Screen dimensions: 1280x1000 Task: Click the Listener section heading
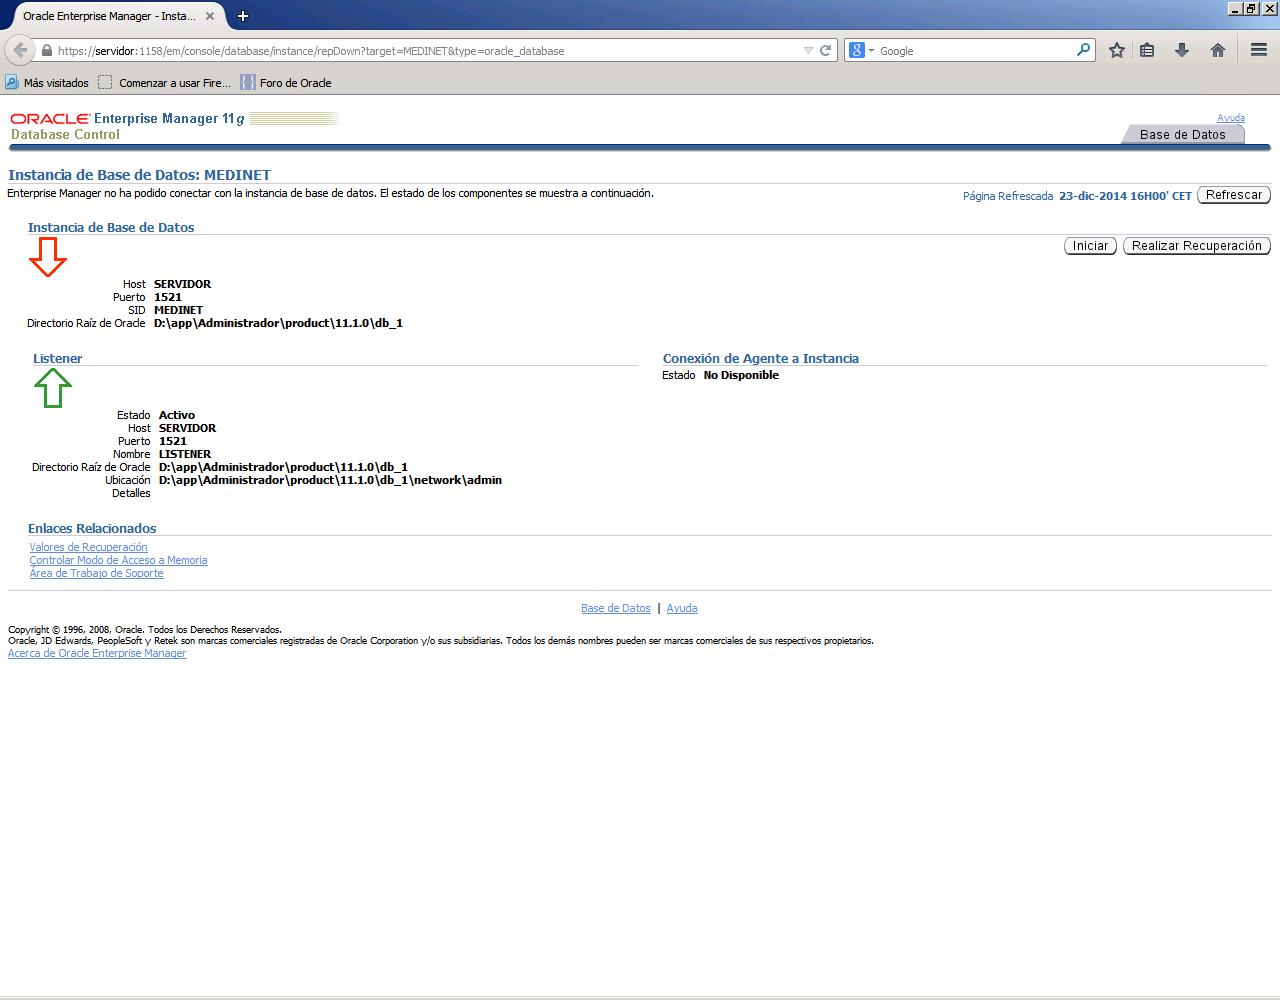57,358
